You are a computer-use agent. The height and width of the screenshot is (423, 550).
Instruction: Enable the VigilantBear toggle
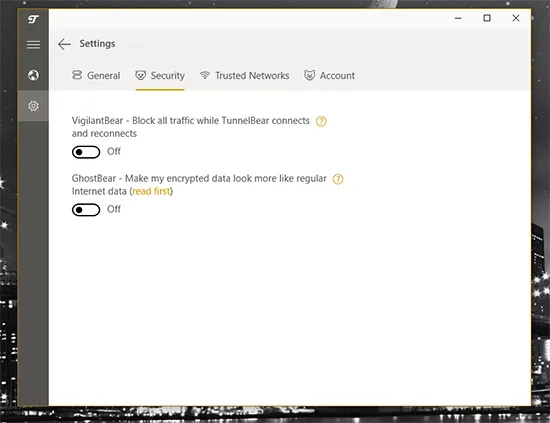point(86,152)
